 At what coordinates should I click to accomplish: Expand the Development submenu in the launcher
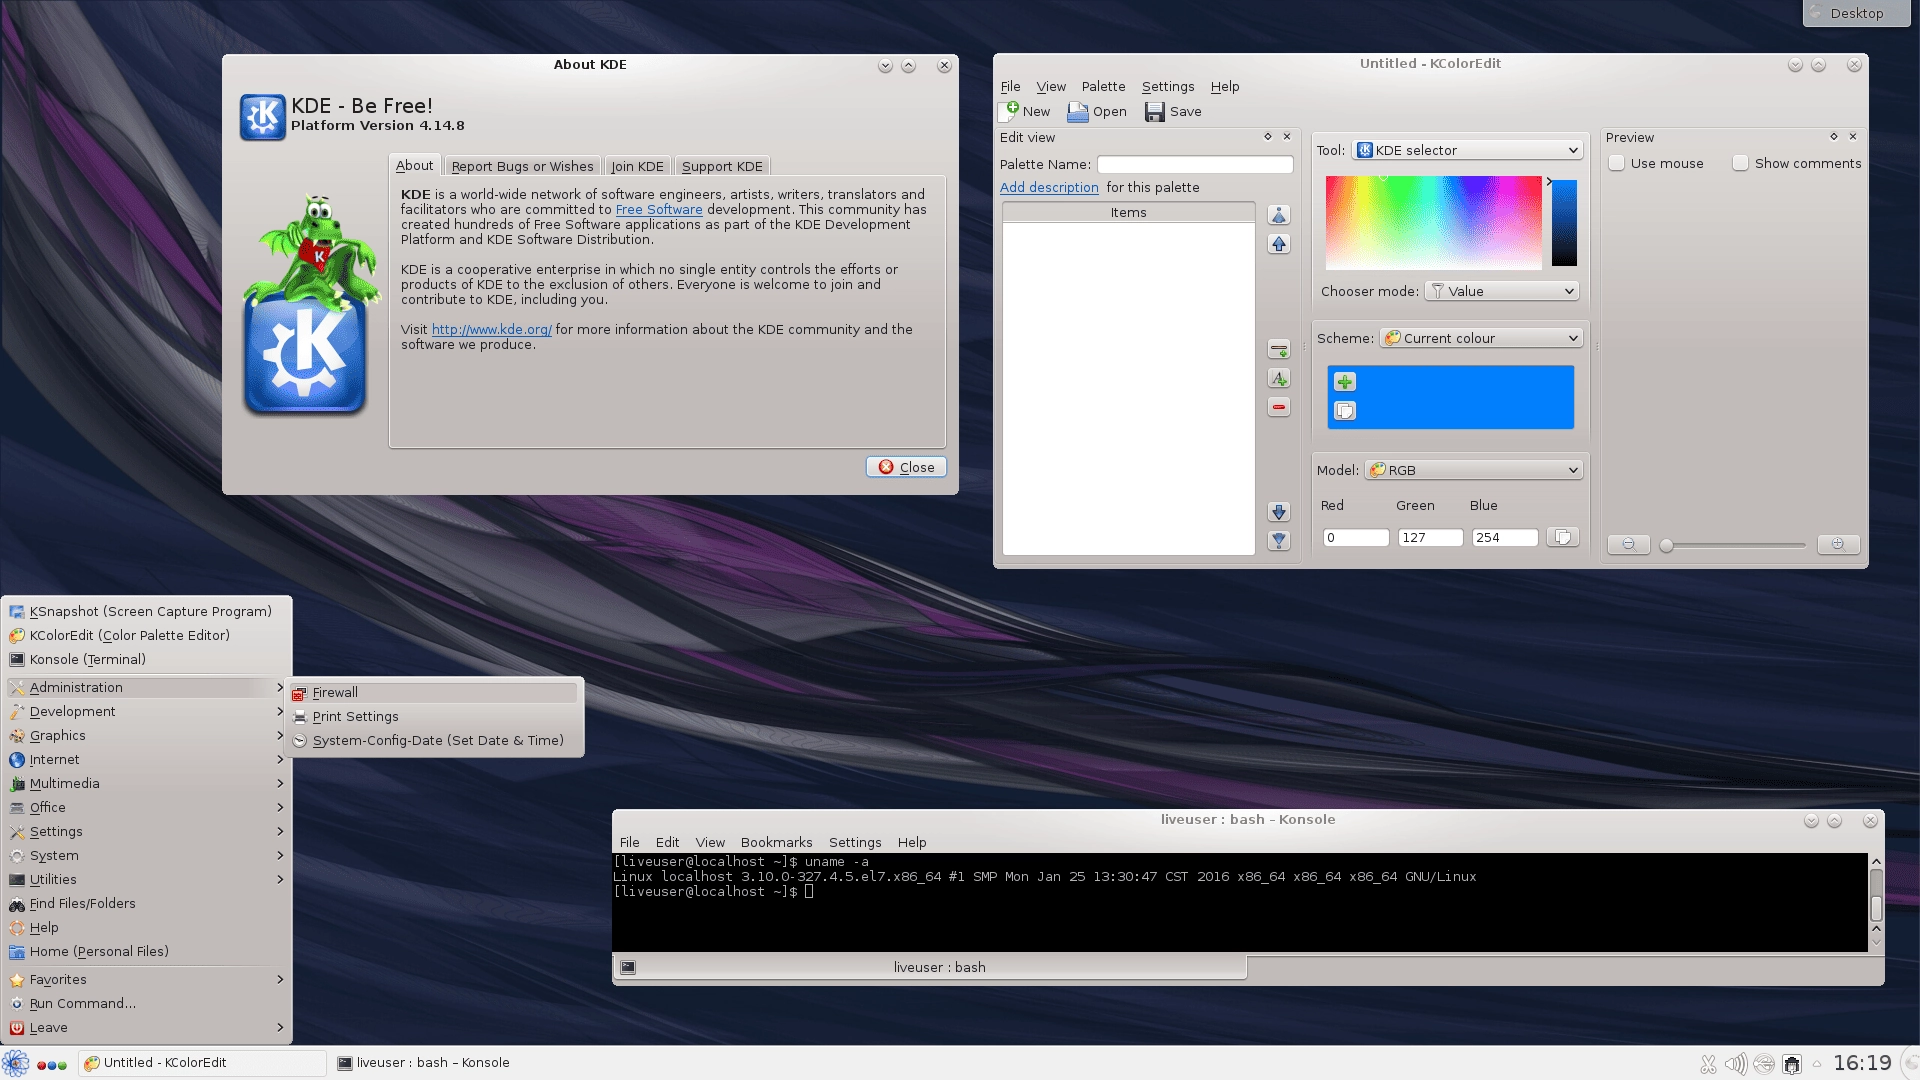pyautogui.click(x=146, y=711)
